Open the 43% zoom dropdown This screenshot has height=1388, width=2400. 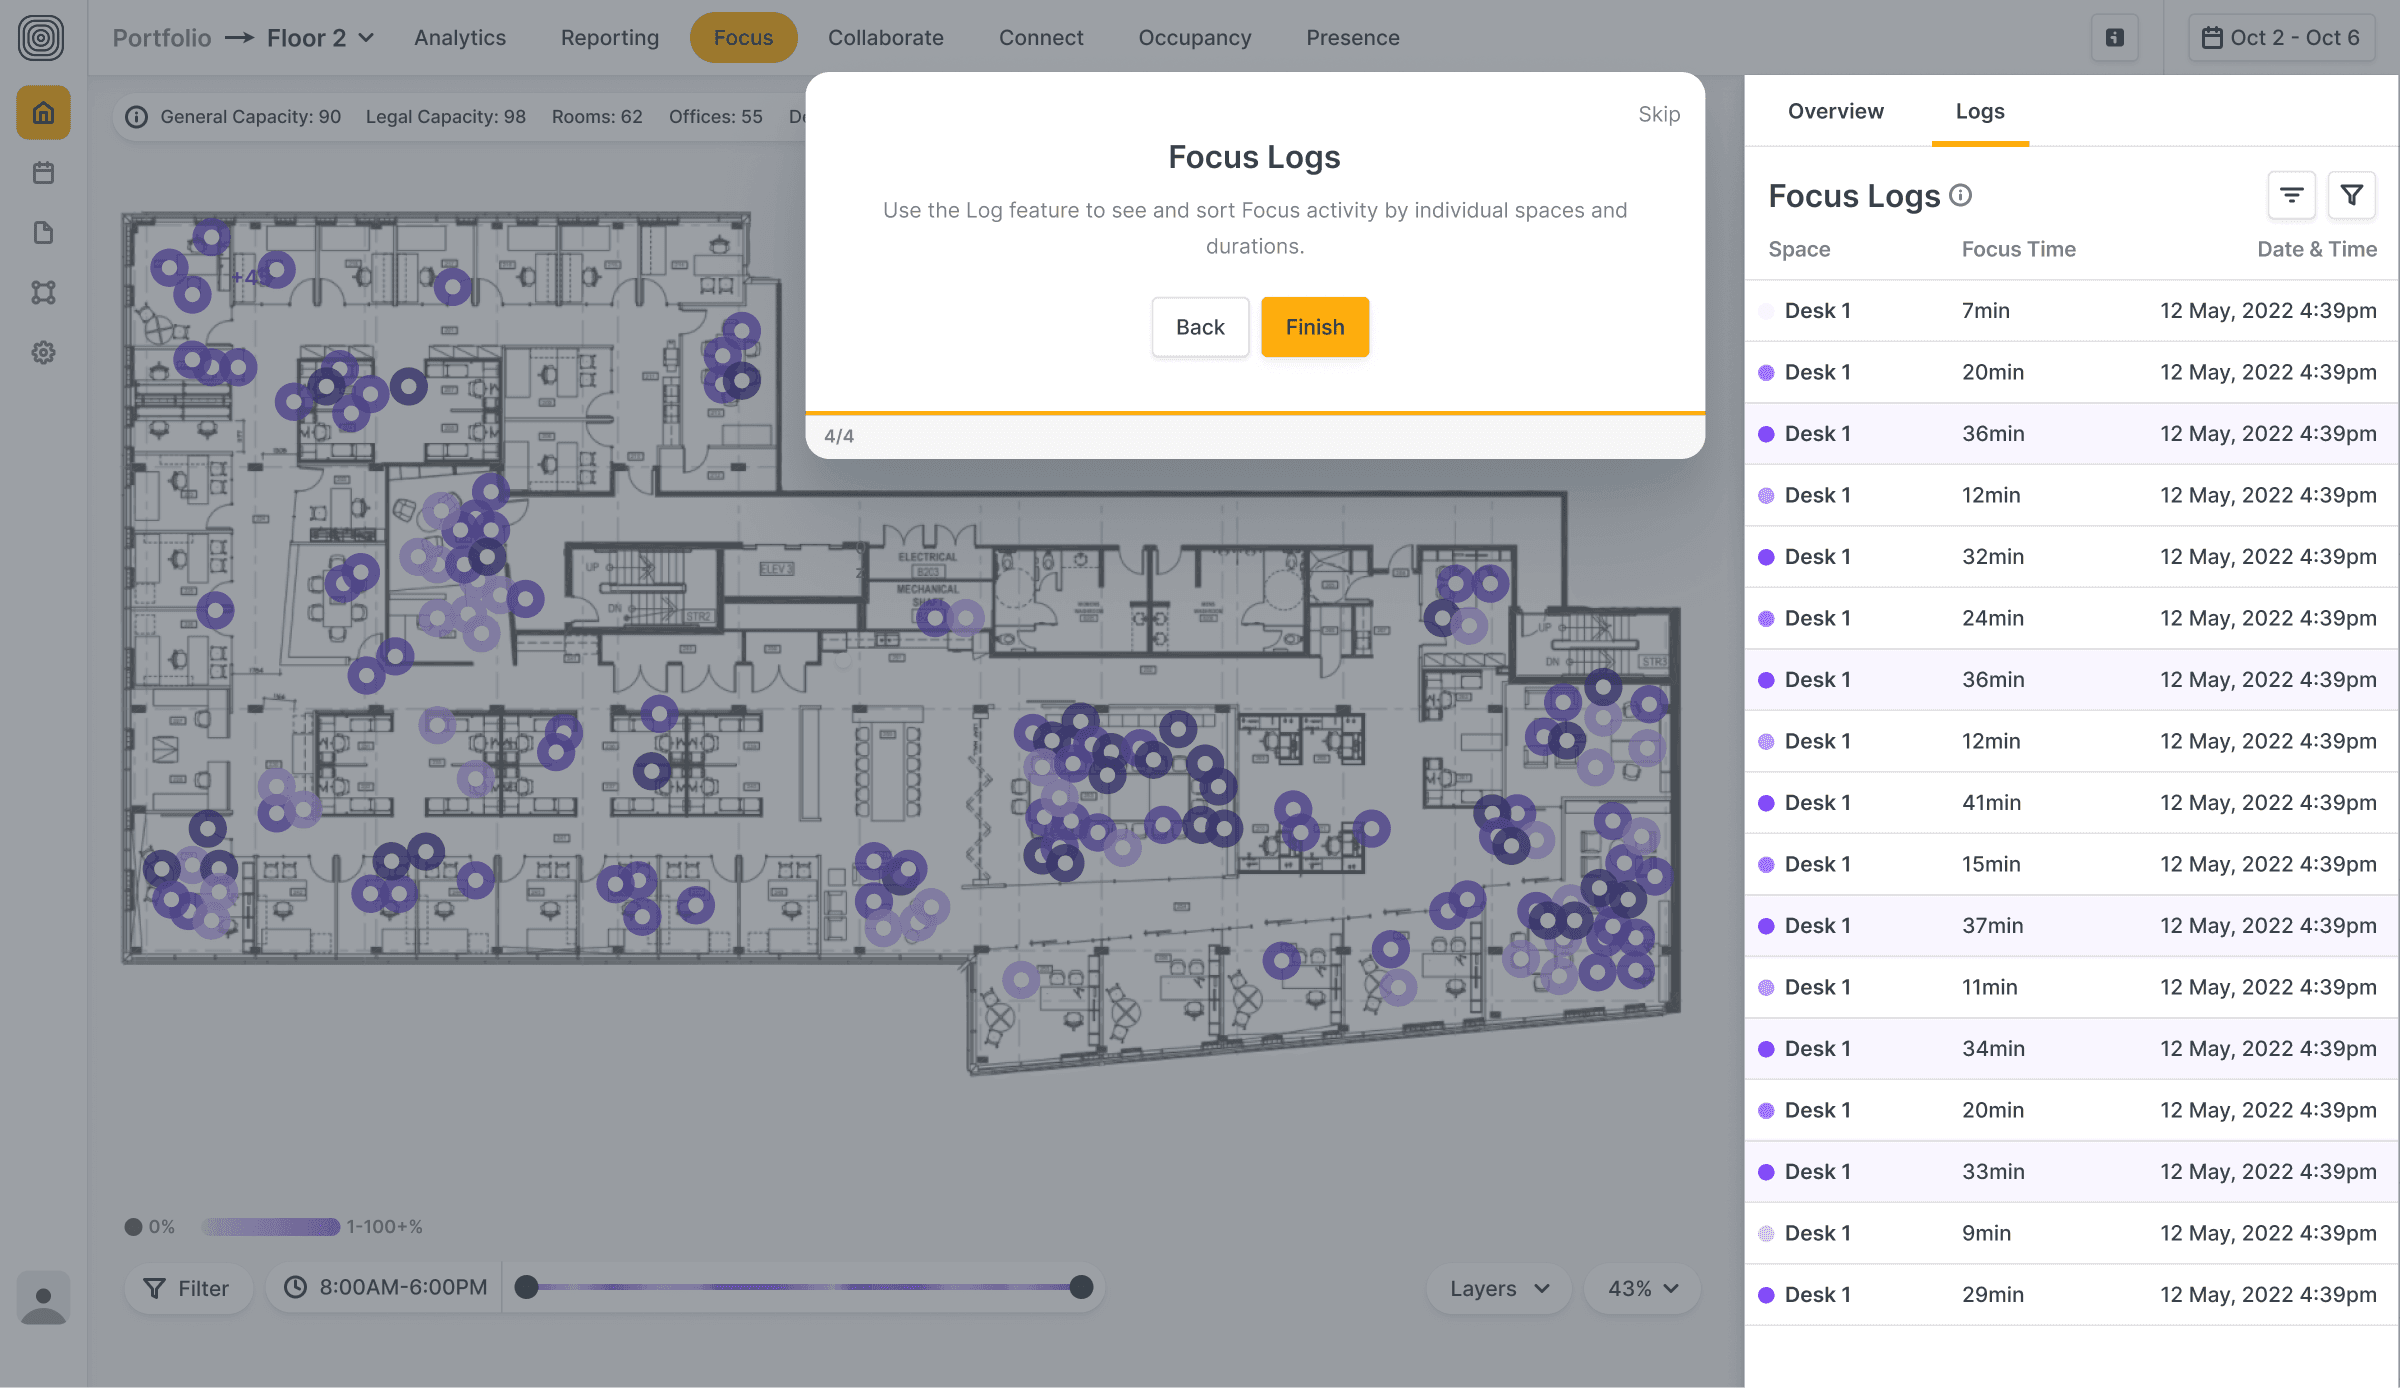1642,1288
